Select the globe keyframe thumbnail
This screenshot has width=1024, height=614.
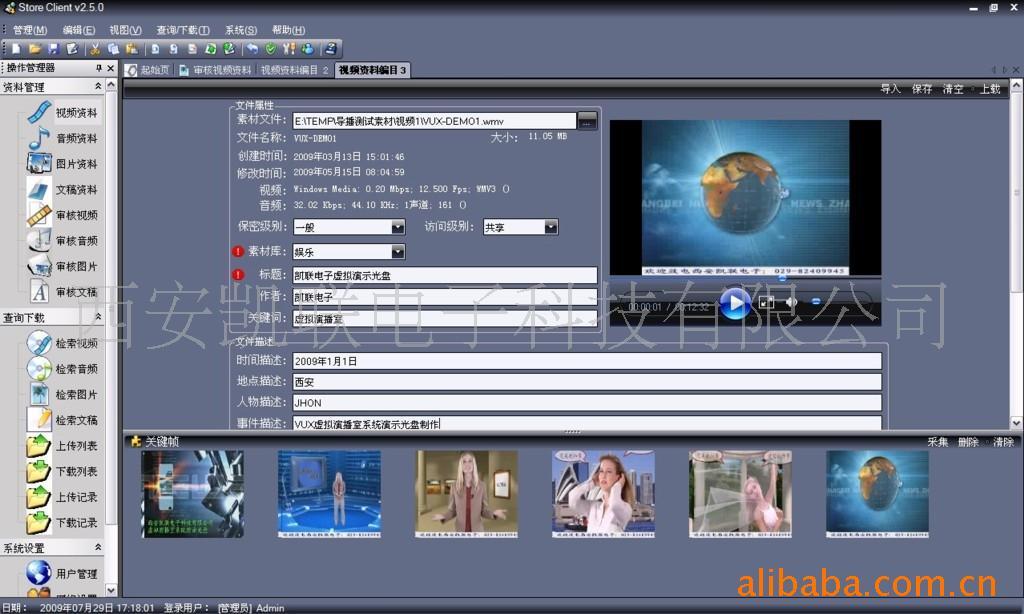tap(877, 494)
